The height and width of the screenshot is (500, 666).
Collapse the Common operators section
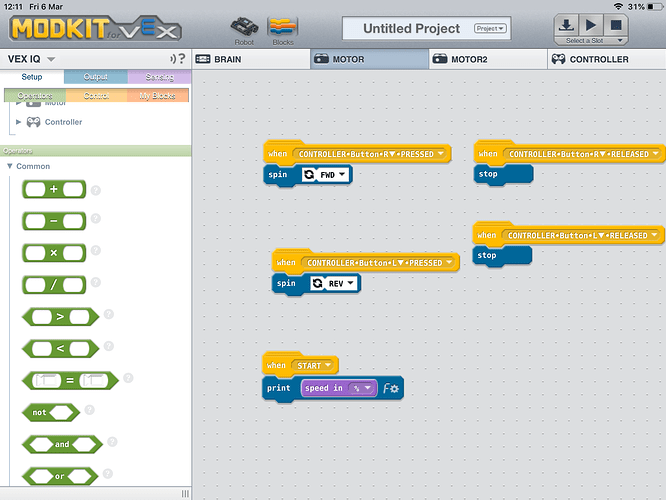(x=10, y=166)
